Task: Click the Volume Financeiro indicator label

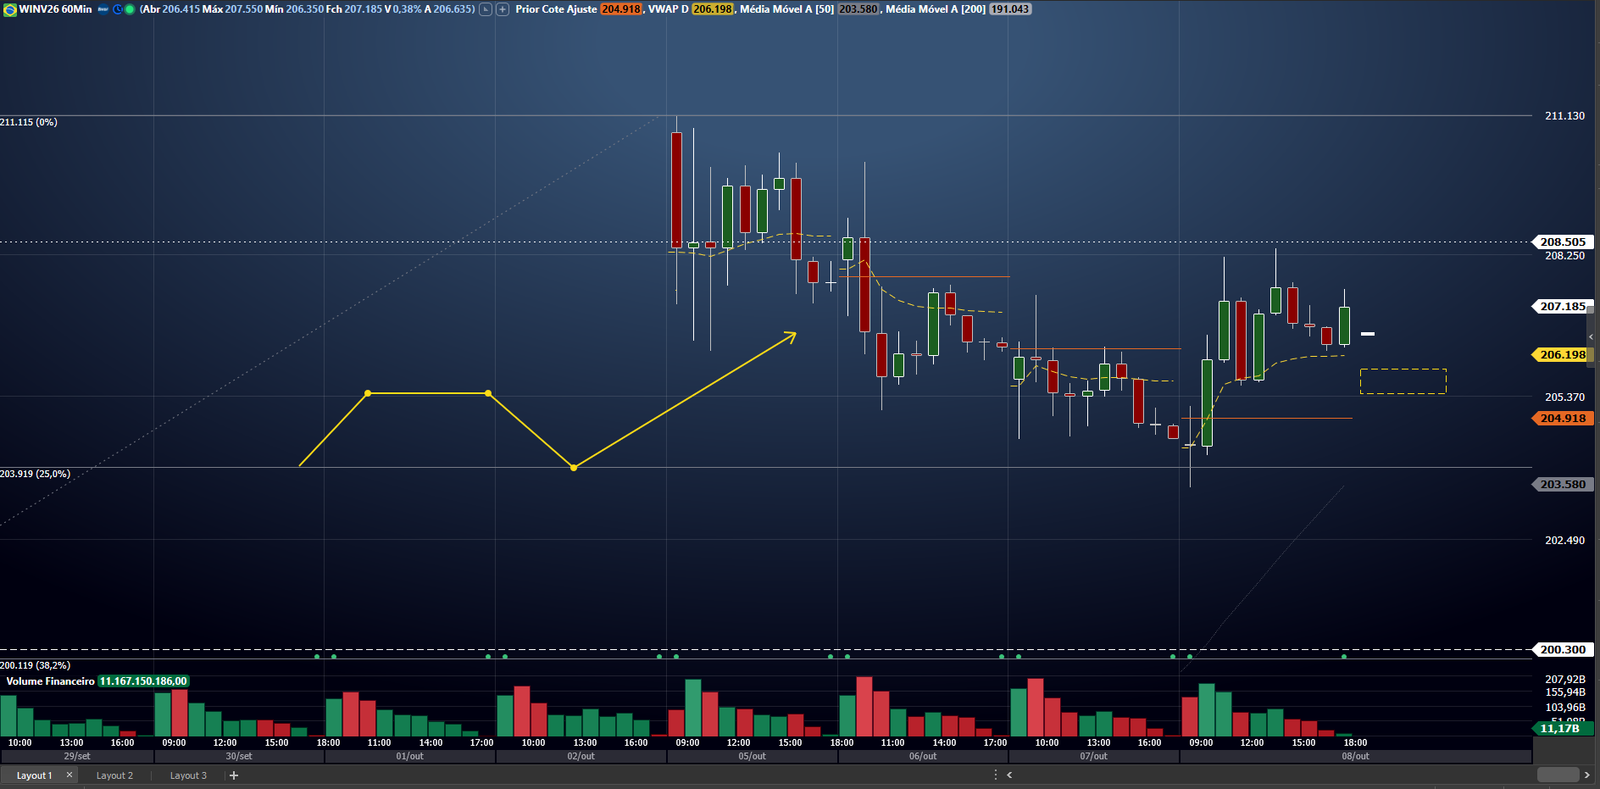Action: pos(50,681)
